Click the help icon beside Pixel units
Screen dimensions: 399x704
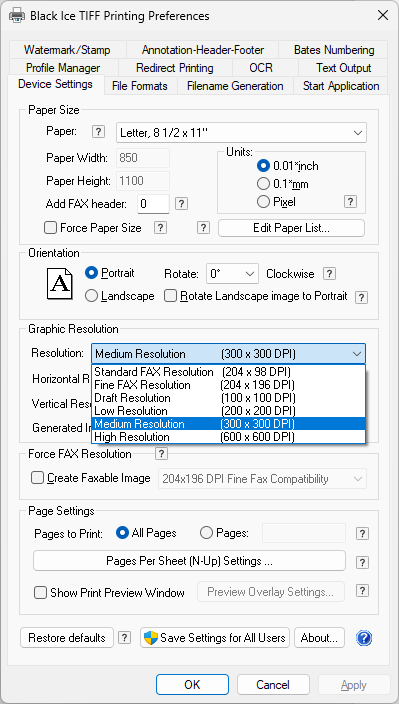(x=351, y=202)
